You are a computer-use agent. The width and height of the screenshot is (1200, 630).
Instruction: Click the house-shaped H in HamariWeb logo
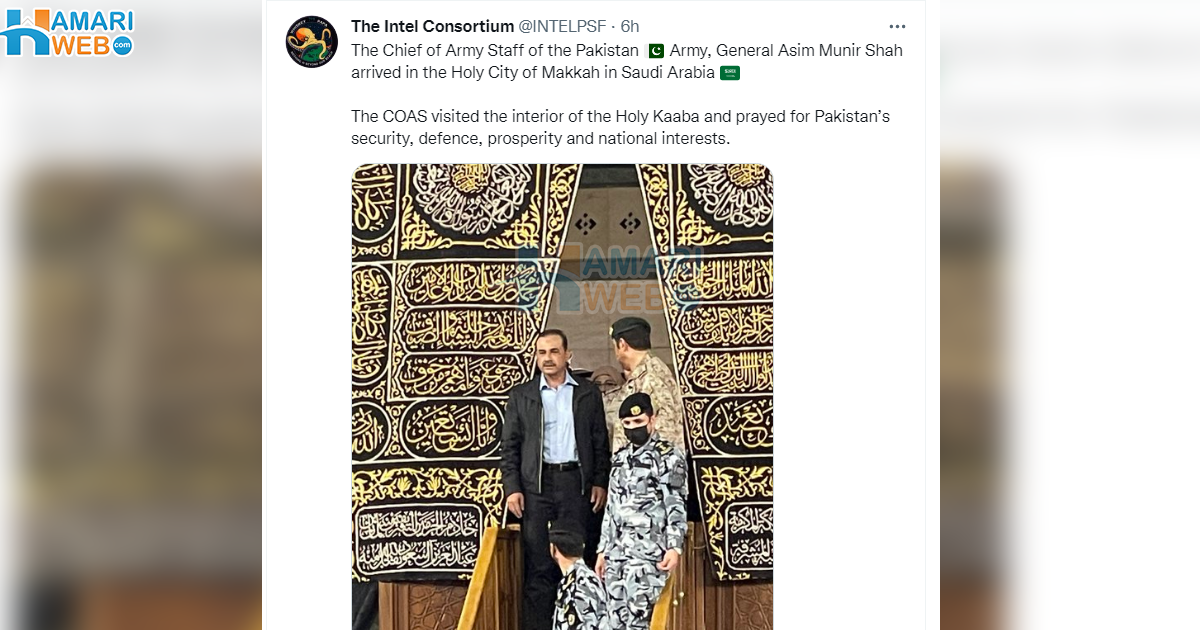click(x=24, y=35)
